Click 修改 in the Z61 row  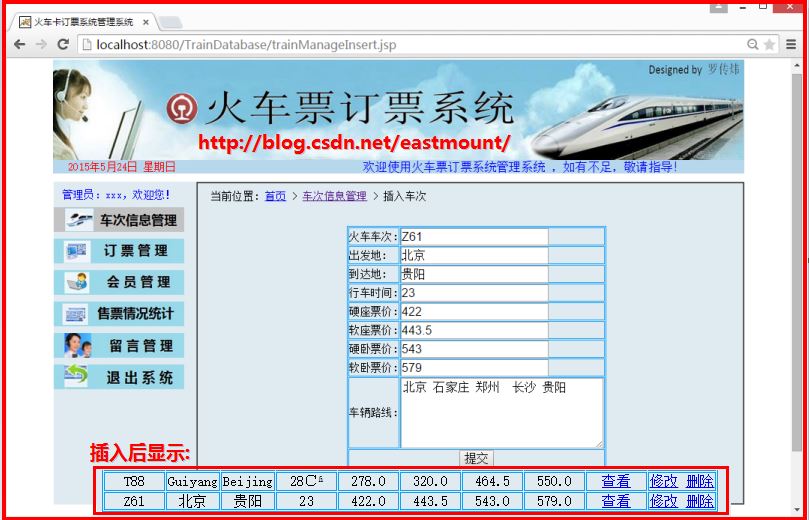tap(664, 501)
